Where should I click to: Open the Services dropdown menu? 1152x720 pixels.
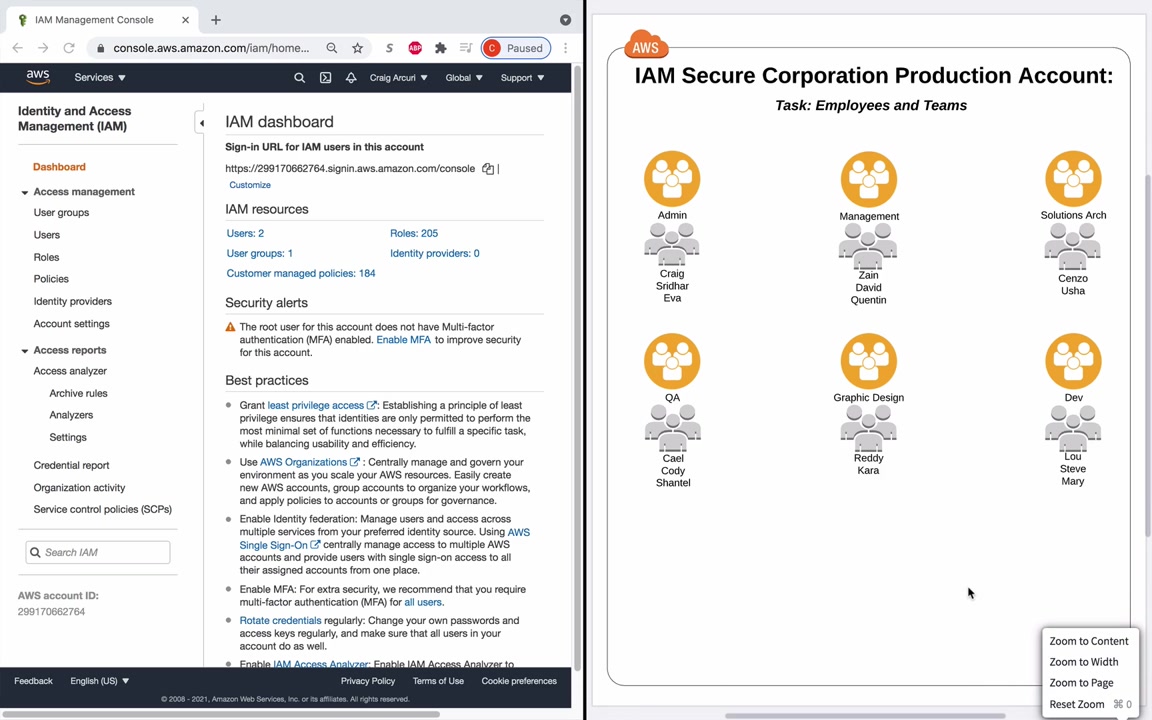coord(99,77)
